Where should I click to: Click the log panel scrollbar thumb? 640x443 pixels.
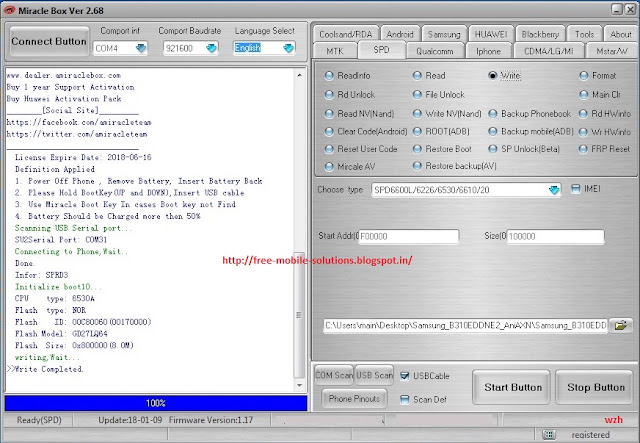tap(300, 315)
